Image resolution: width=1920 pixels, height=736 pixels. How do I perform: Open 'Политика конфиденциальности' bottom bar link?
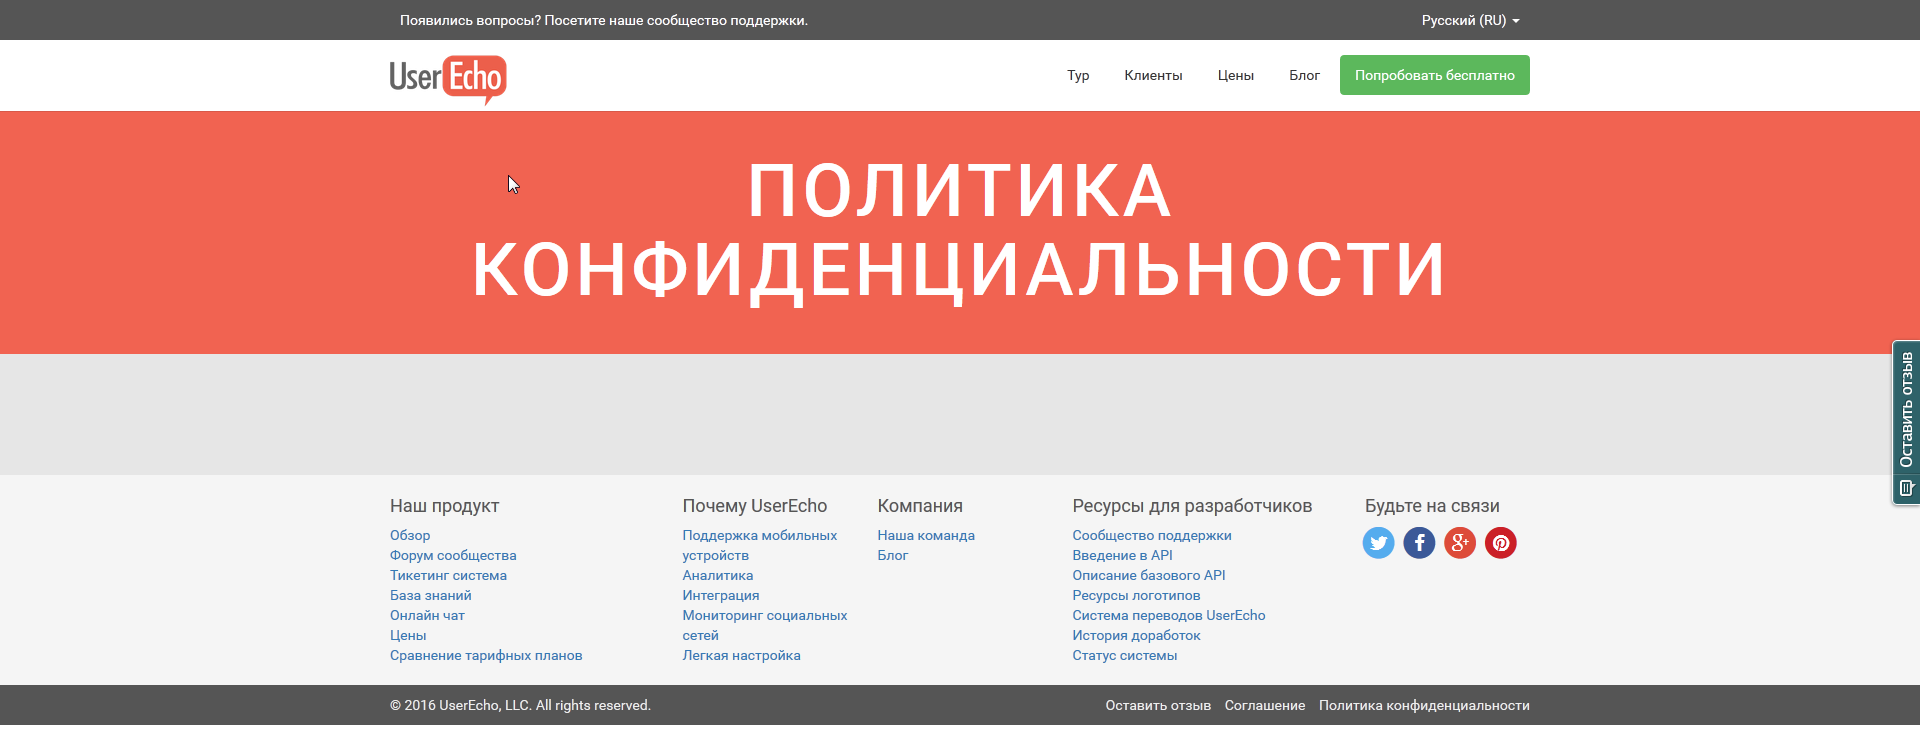tap(1424, 705)
